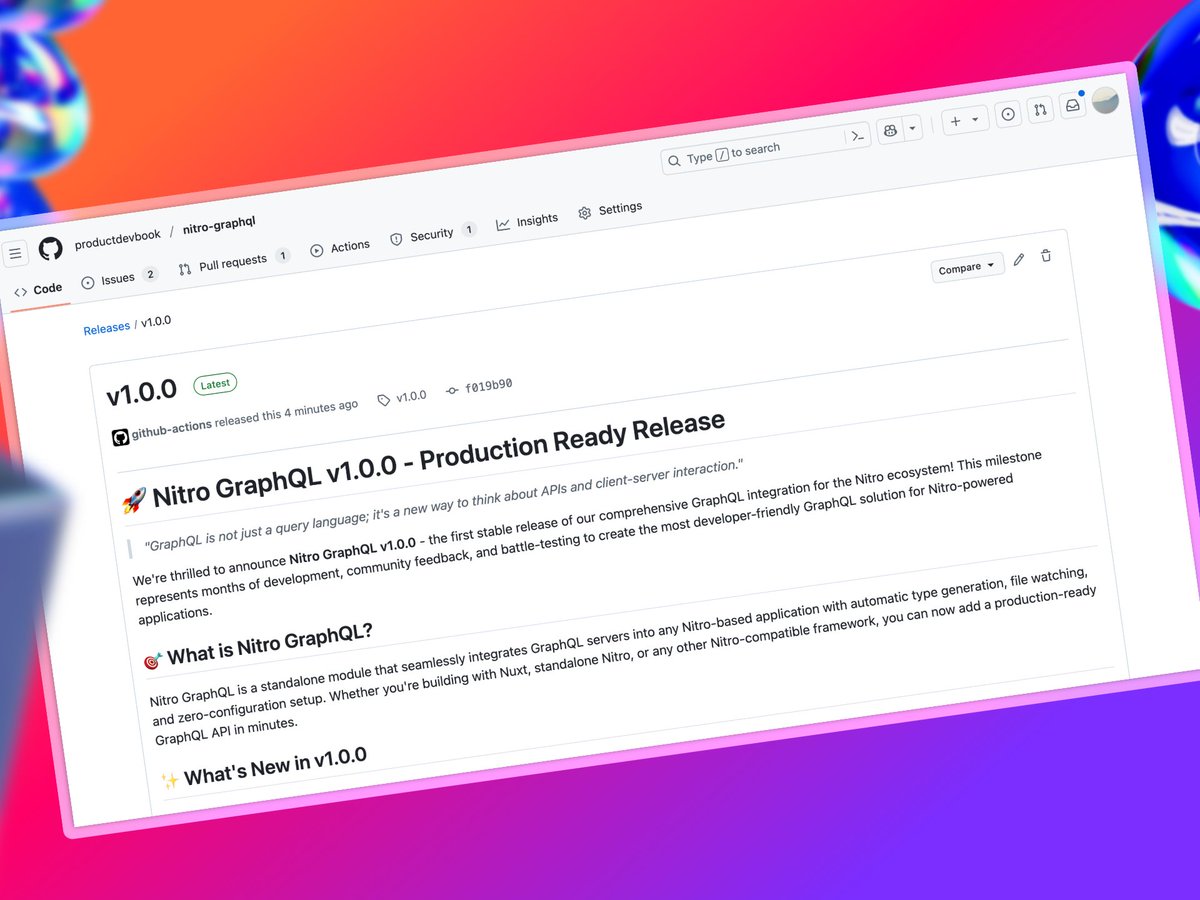Switch to the Insights tab
Viewport: 1200px width, 900px height.
(x=527, y=222)
